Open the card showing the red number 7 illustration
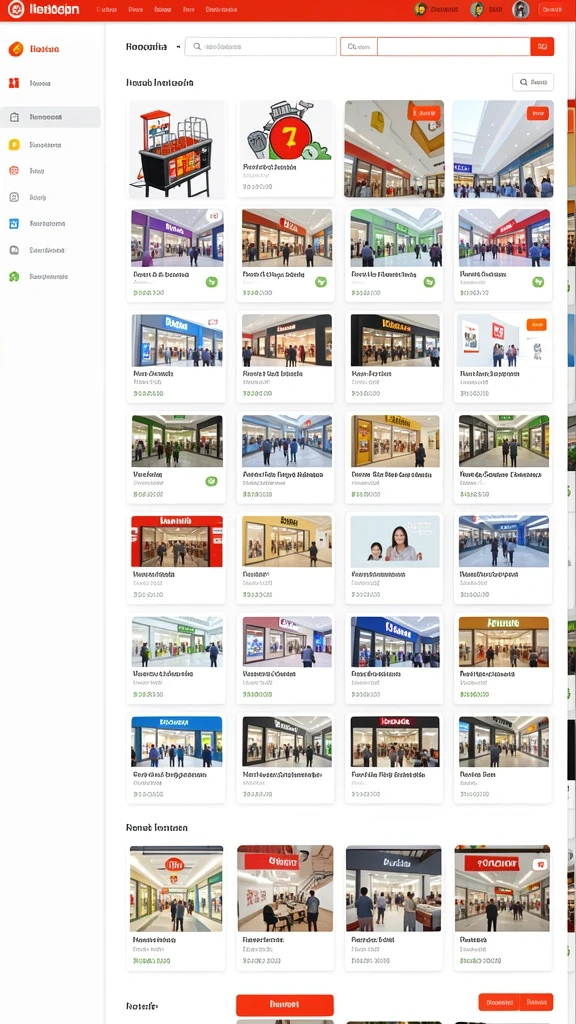 [285, 149]
